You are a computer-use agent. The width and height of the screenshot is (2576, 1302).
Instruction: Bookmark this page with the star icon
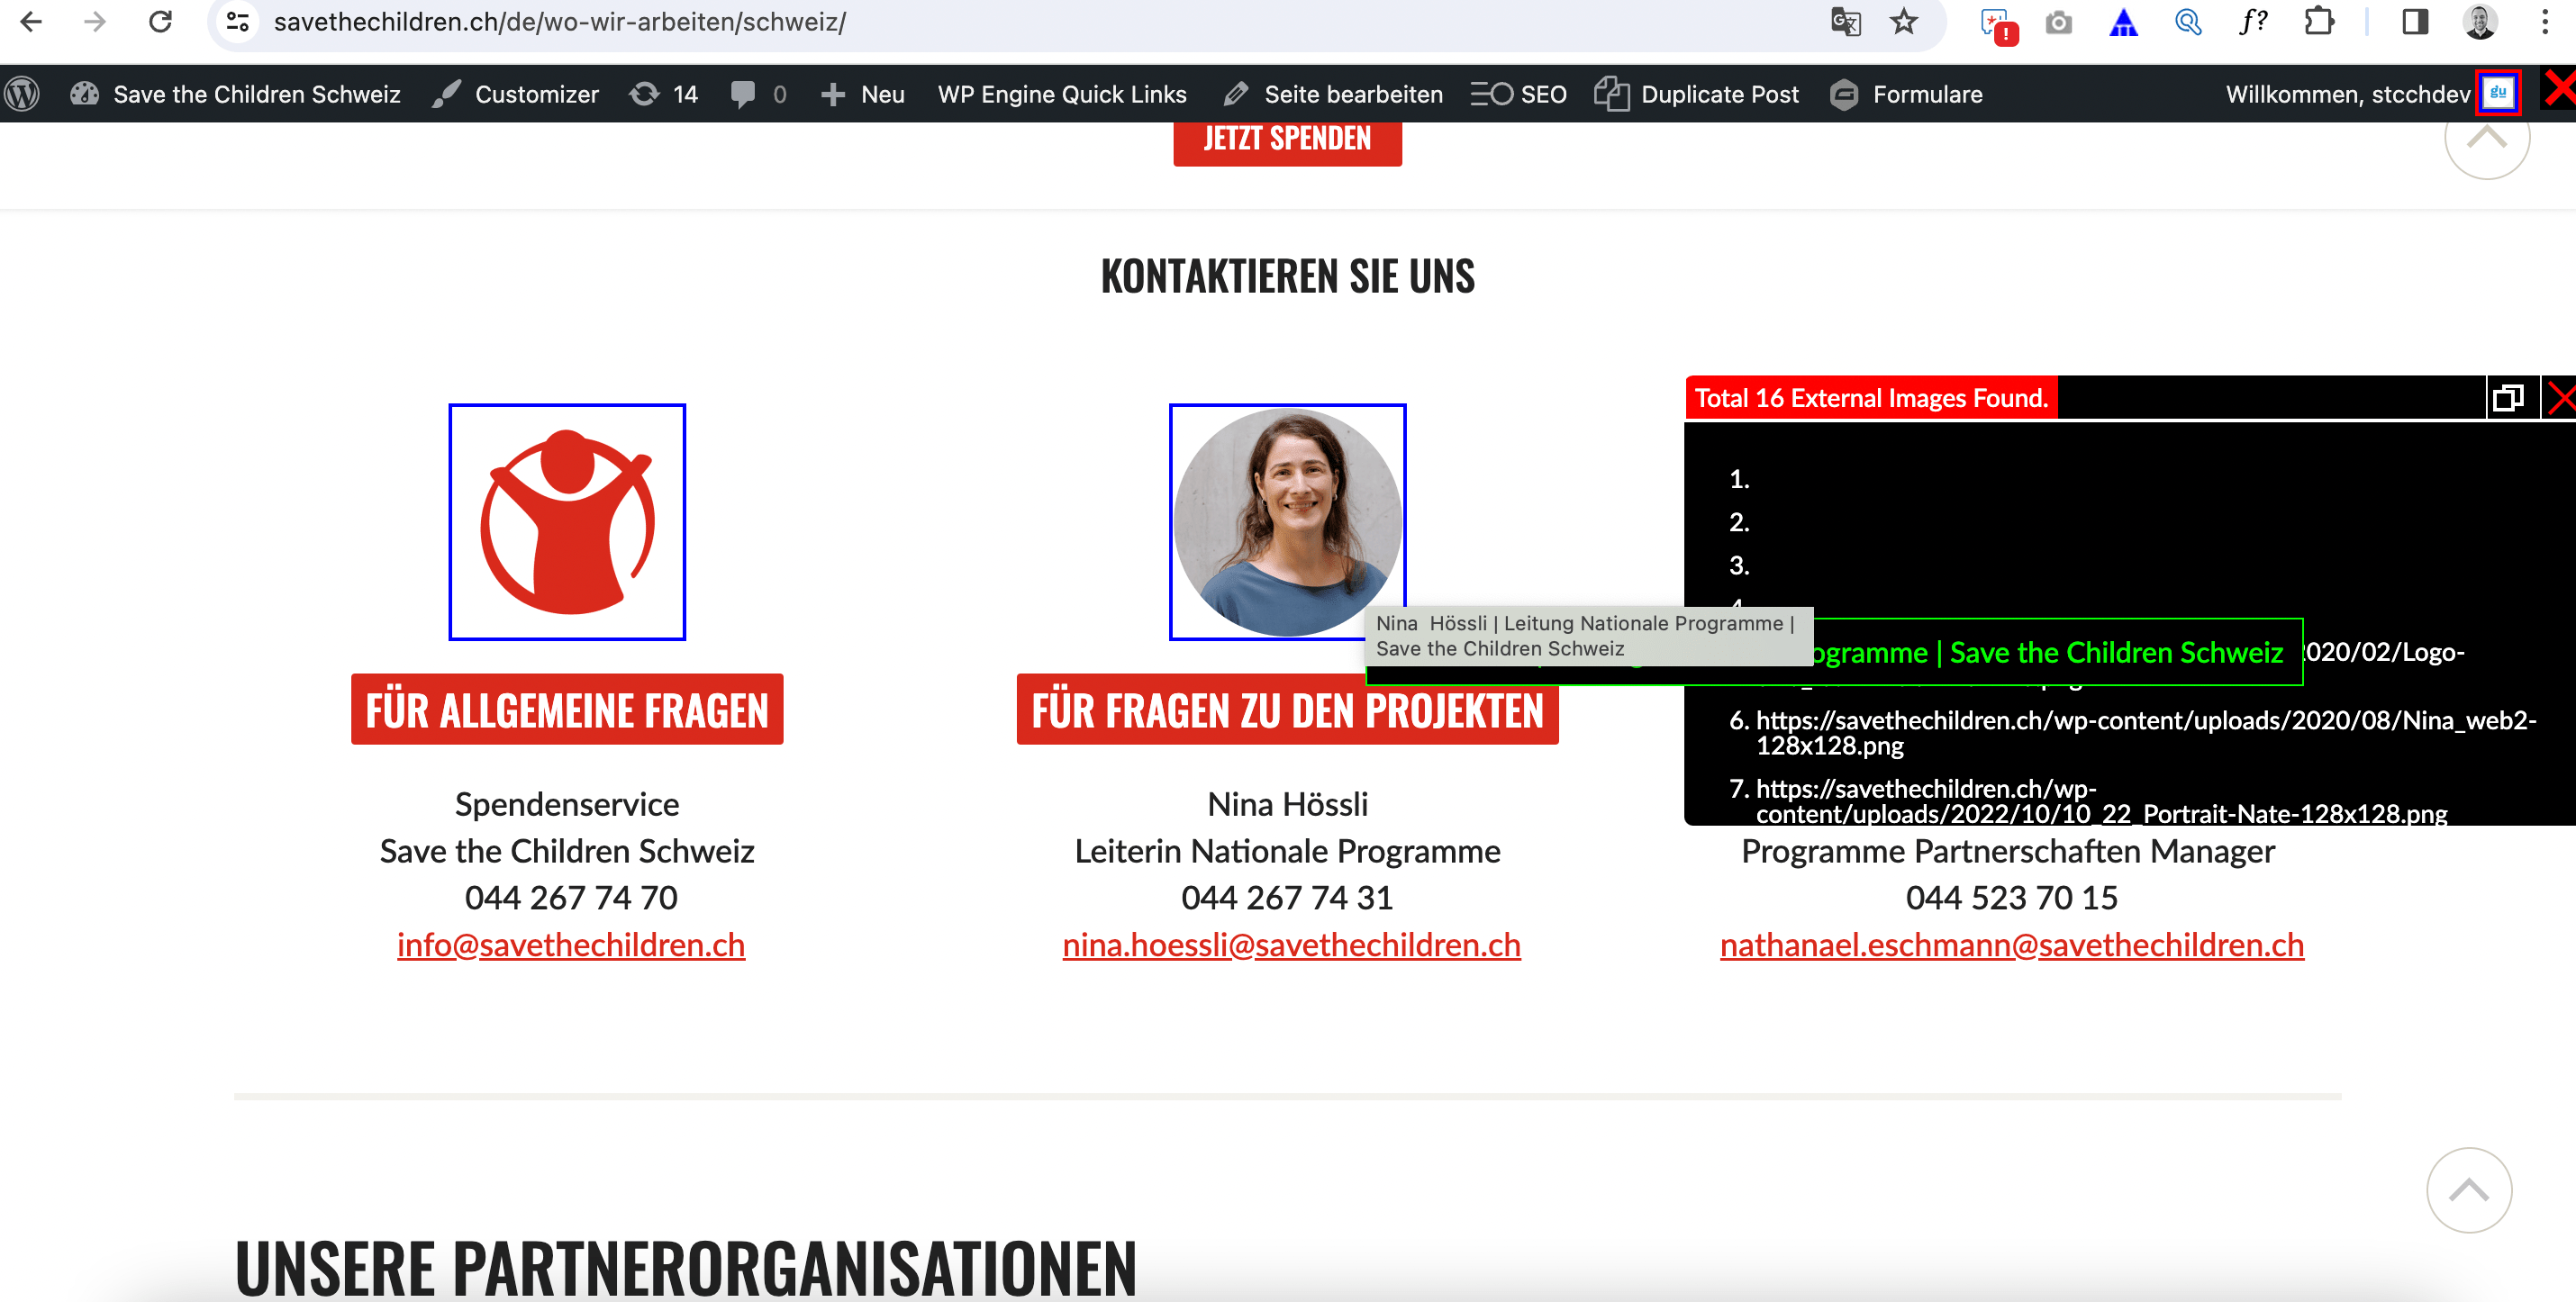1904,22
